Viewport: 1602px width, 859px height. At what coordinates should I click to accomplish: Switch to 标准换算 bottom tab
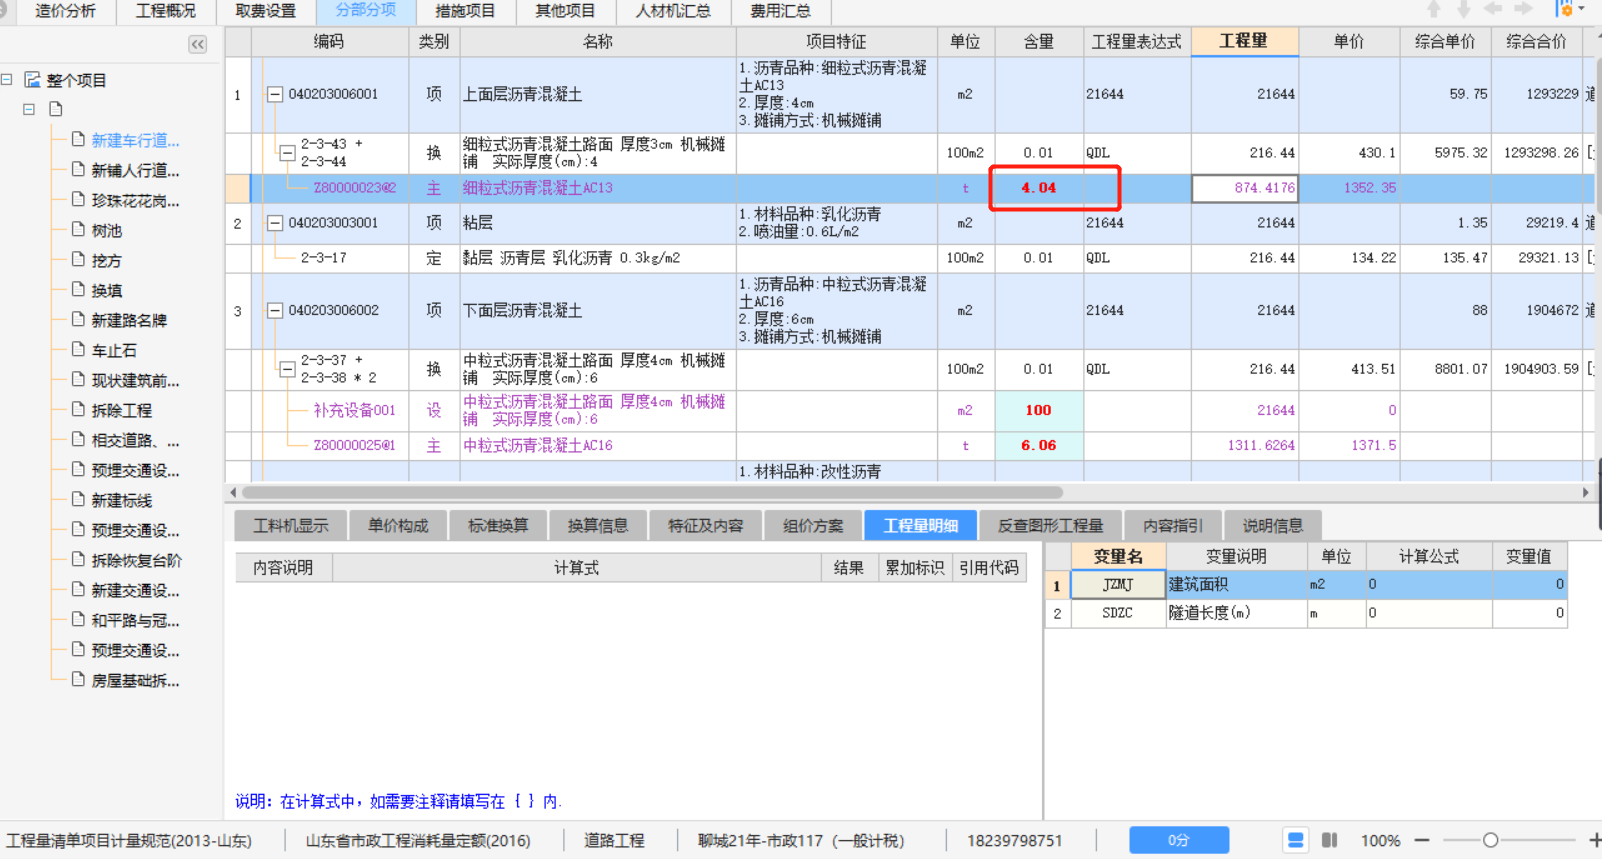[x=497, y=525]
